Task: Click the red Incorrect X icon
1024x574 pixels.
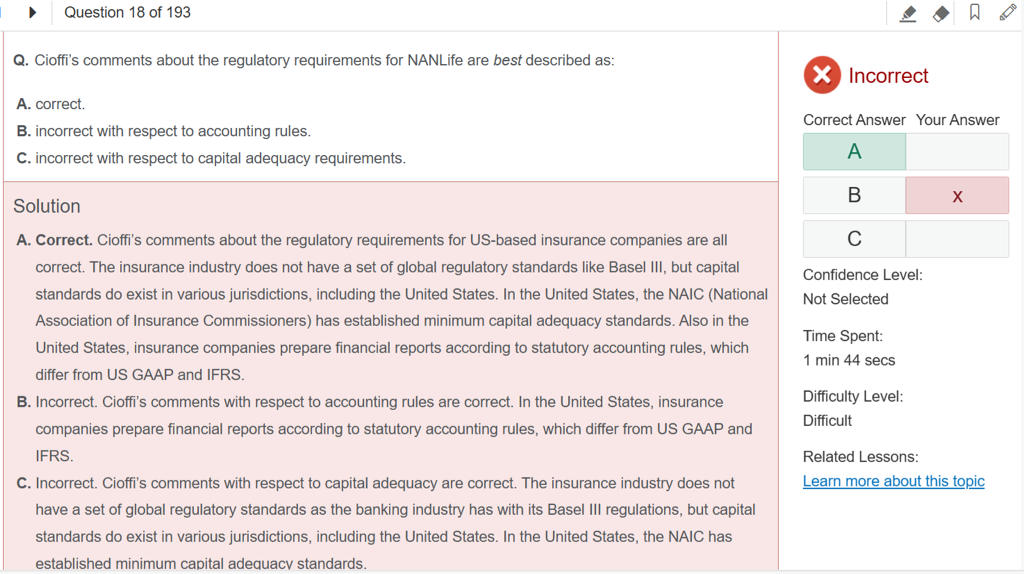Action: click(822, 75)
